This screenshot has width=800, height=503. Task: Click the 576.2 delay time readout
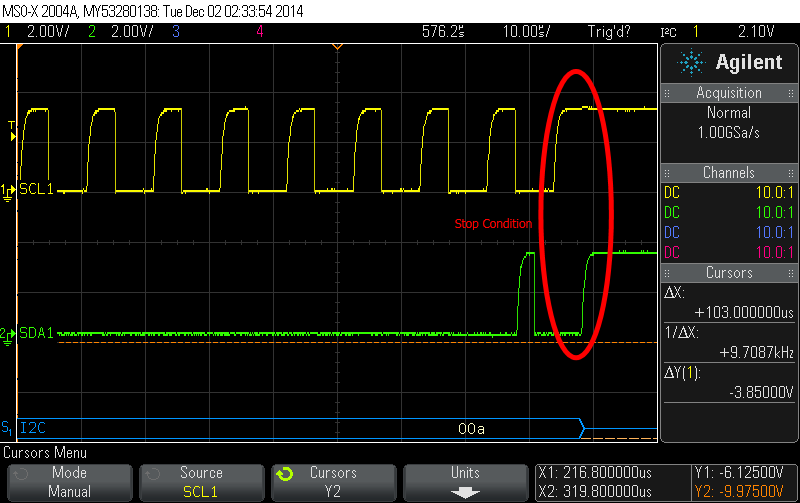coord(443,32)
